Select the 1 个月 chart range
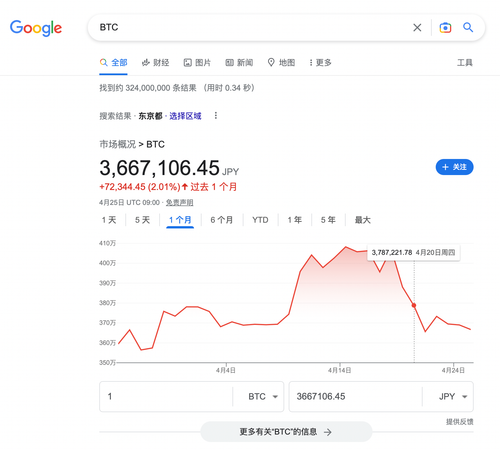This screenshot has height=450, width=500. (180, 220)
